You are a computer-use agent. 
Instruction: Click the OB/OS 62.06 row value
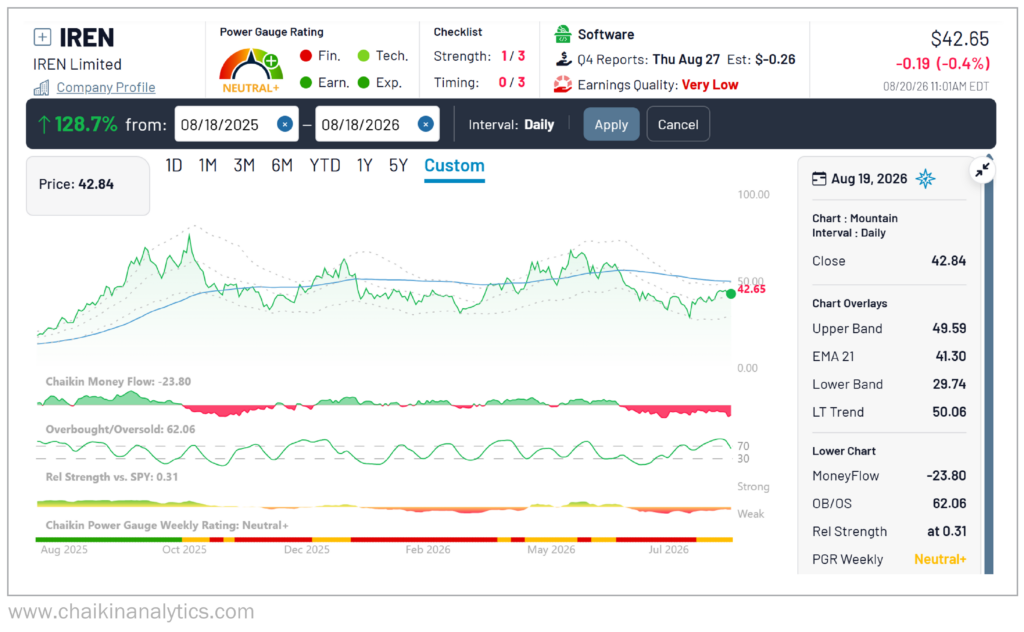coord(949,503)
